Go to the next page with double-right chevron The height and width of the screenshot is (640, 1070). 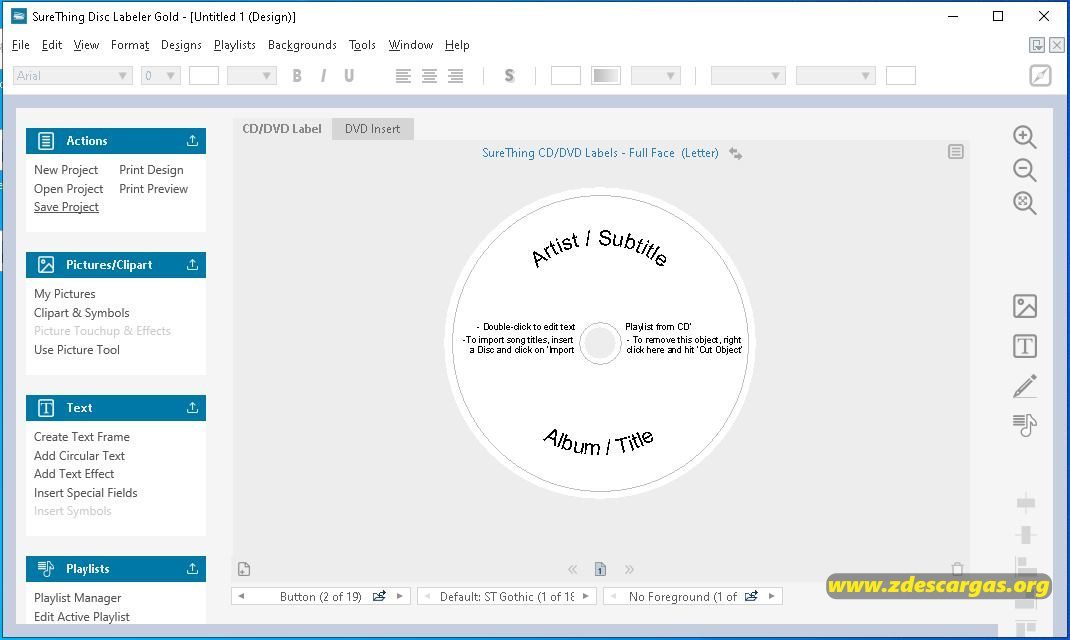[x=628, y=569]
